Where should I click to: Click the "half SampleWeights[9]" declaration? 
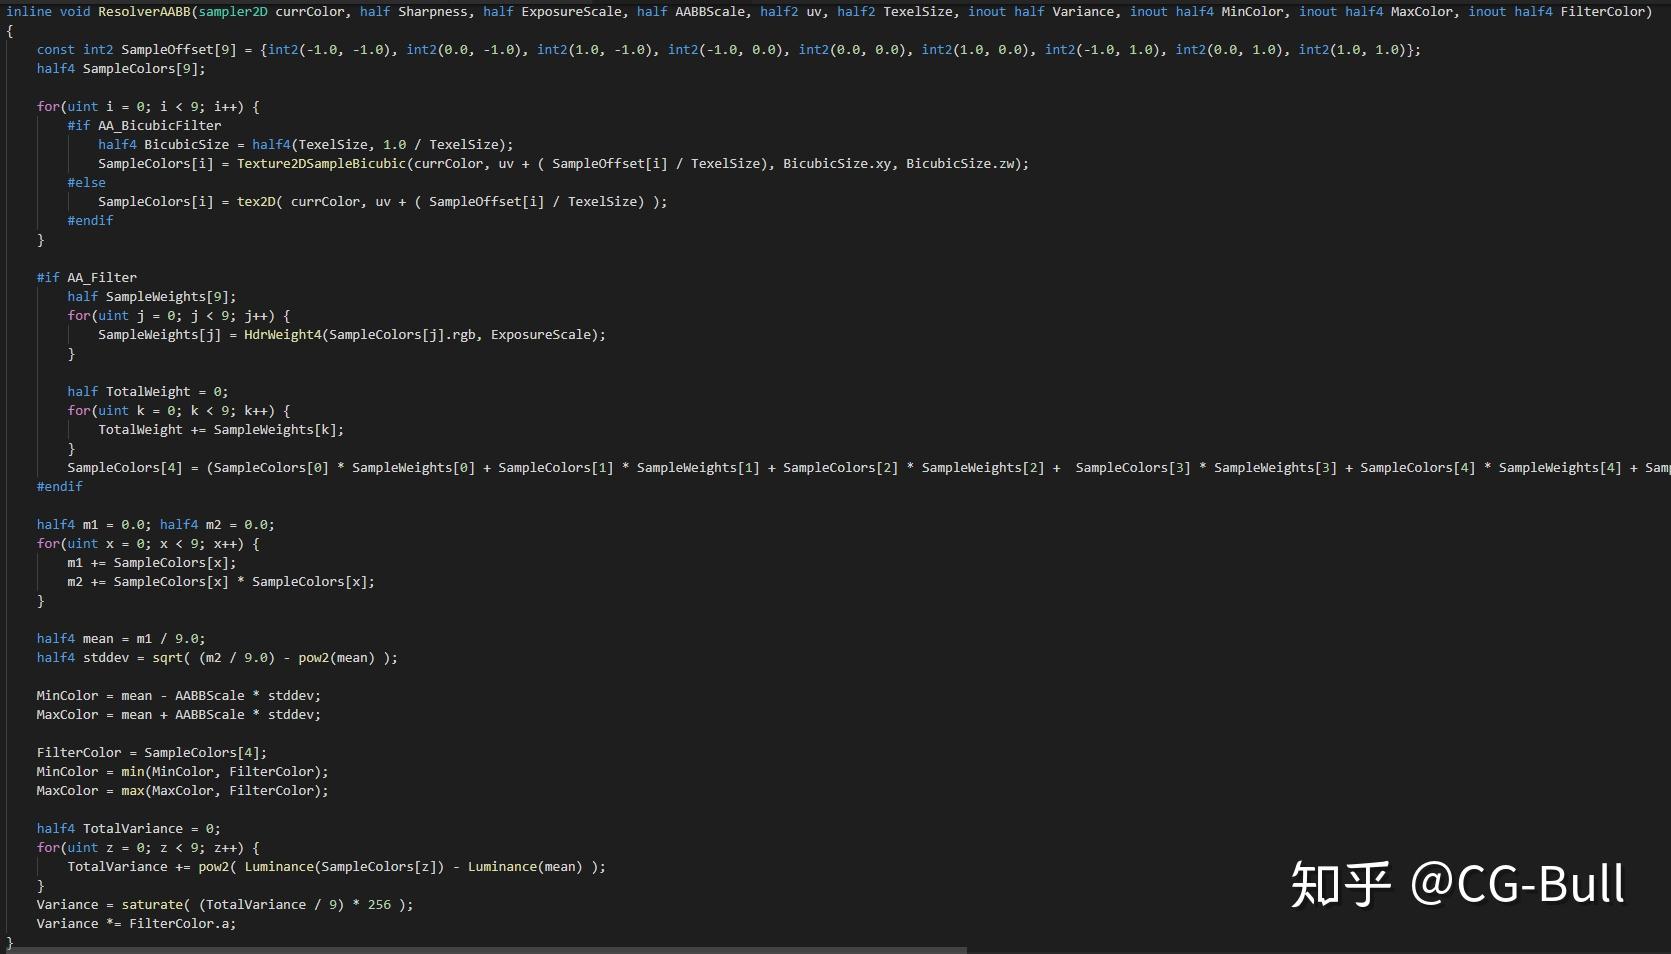pyautogui.click(x=151, y=297)
